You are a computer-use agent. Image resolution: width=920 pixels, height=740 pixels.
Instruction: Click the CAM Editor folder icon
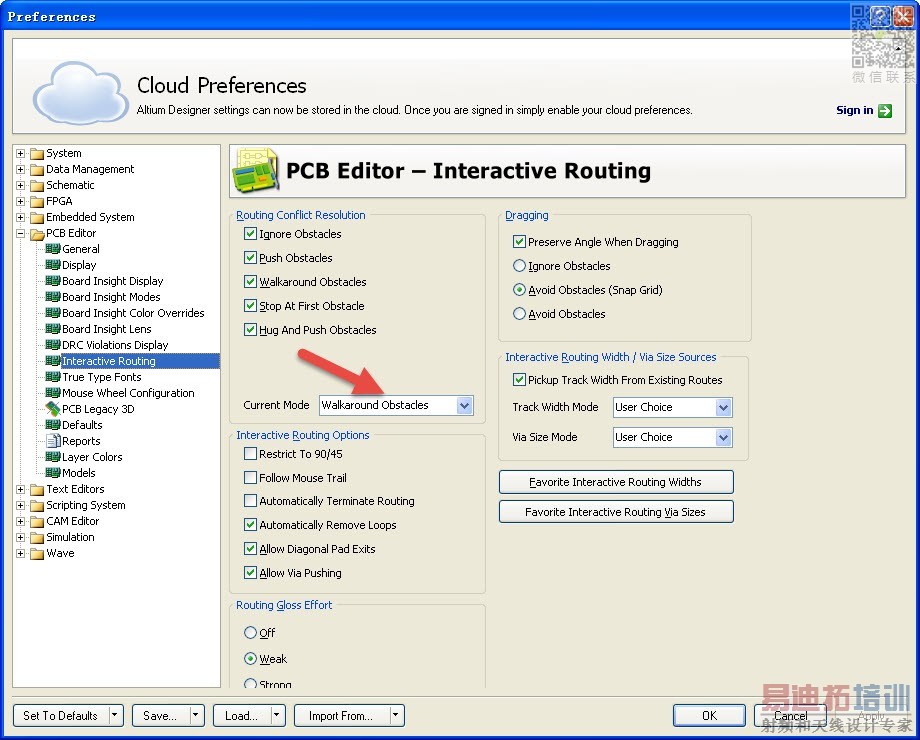click(37, 522)
